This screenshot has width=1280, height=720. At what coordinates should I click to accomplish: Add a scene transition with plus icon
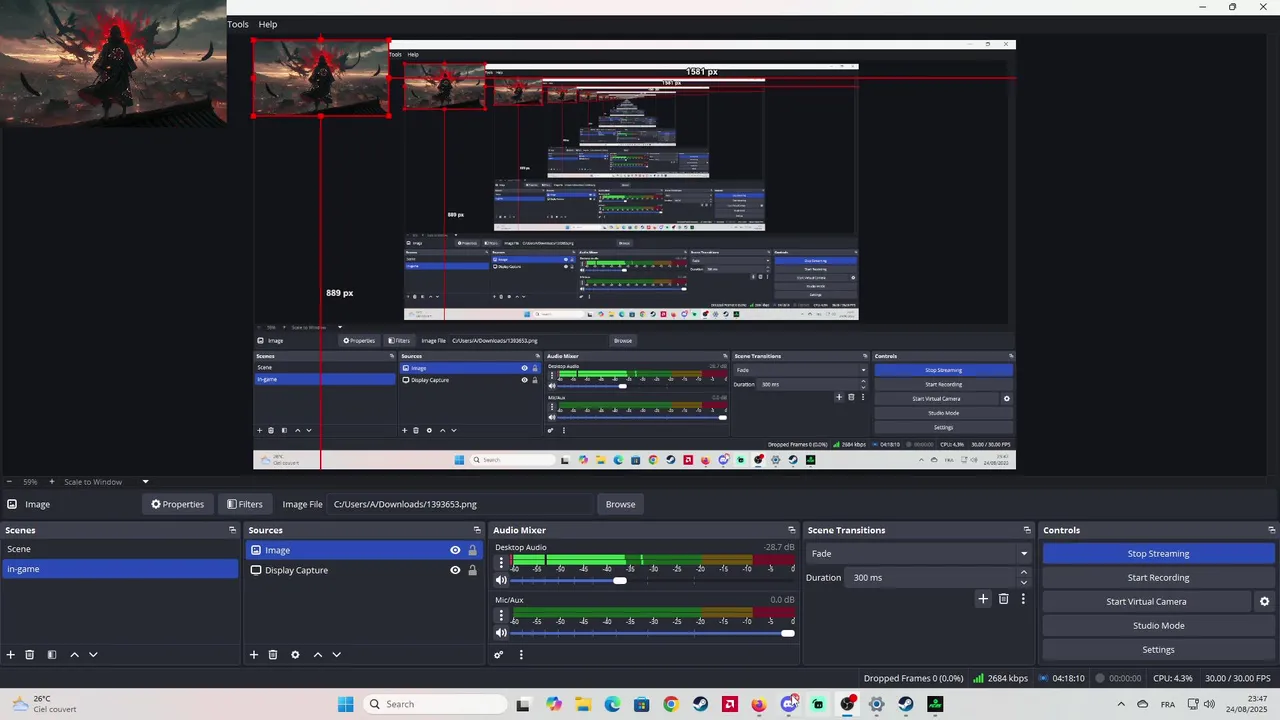pyautogui.click(x=983, y=599)
